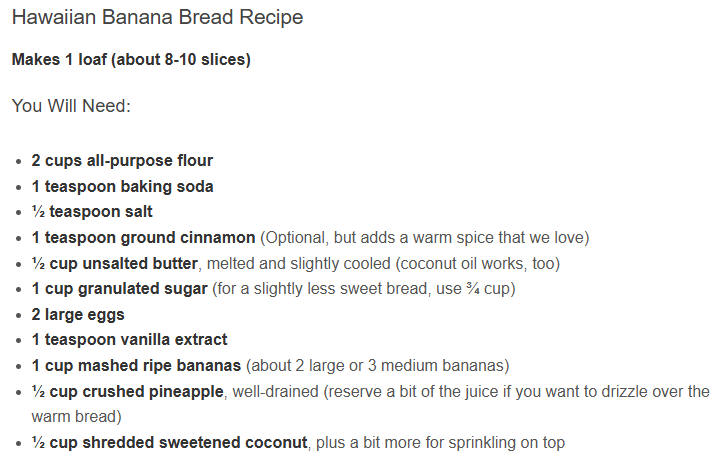Click '1 teaspoon ground cinnamon' bold text
720x460 pixels.
tap(143, 238)
